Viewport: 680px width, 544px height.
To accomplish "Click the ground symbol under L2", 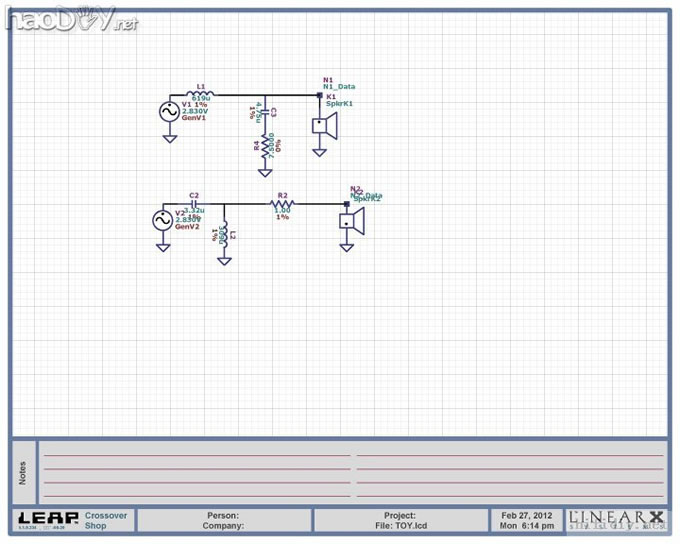I will (x=224, y=260).
